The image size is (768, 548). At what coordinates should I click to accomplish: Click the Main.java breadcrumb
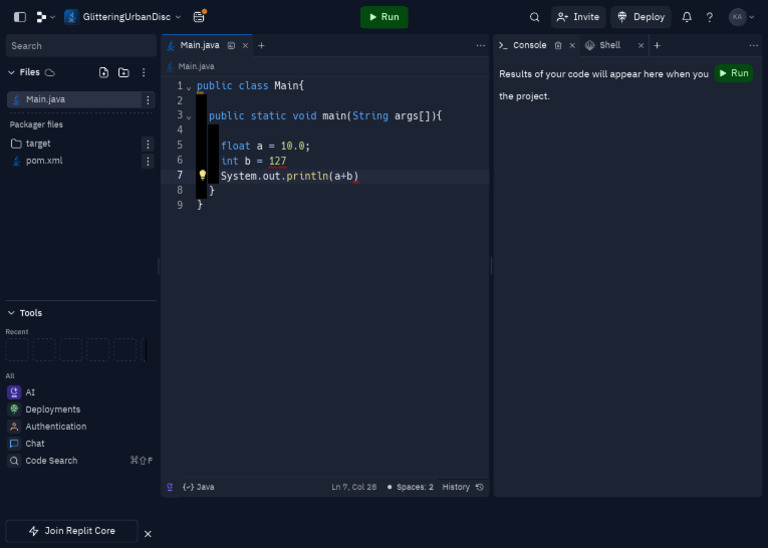[196, 67]
